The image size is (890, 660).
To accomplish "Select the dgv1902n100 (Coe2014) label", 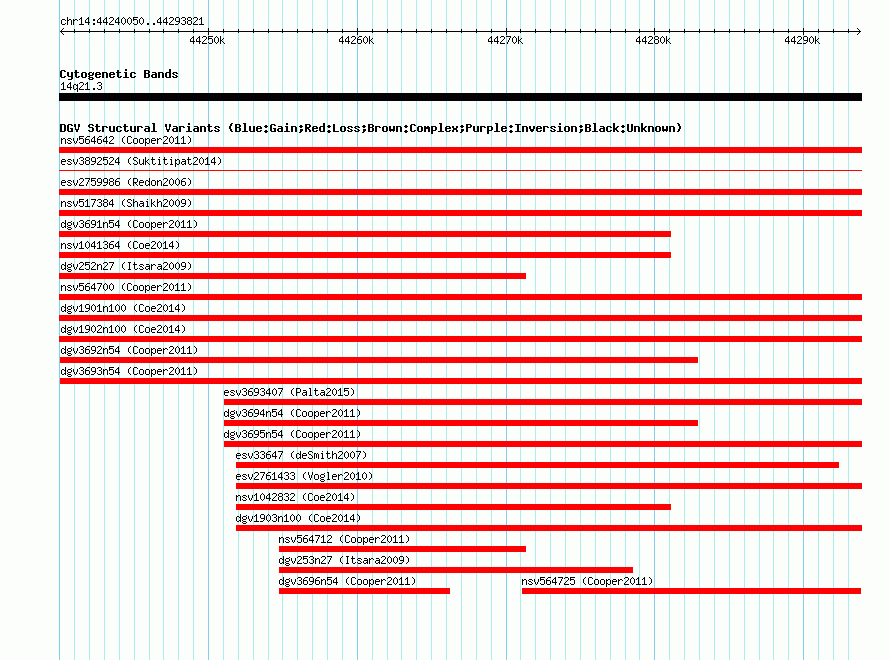I will pyautogui.click(x=123, y=329).
